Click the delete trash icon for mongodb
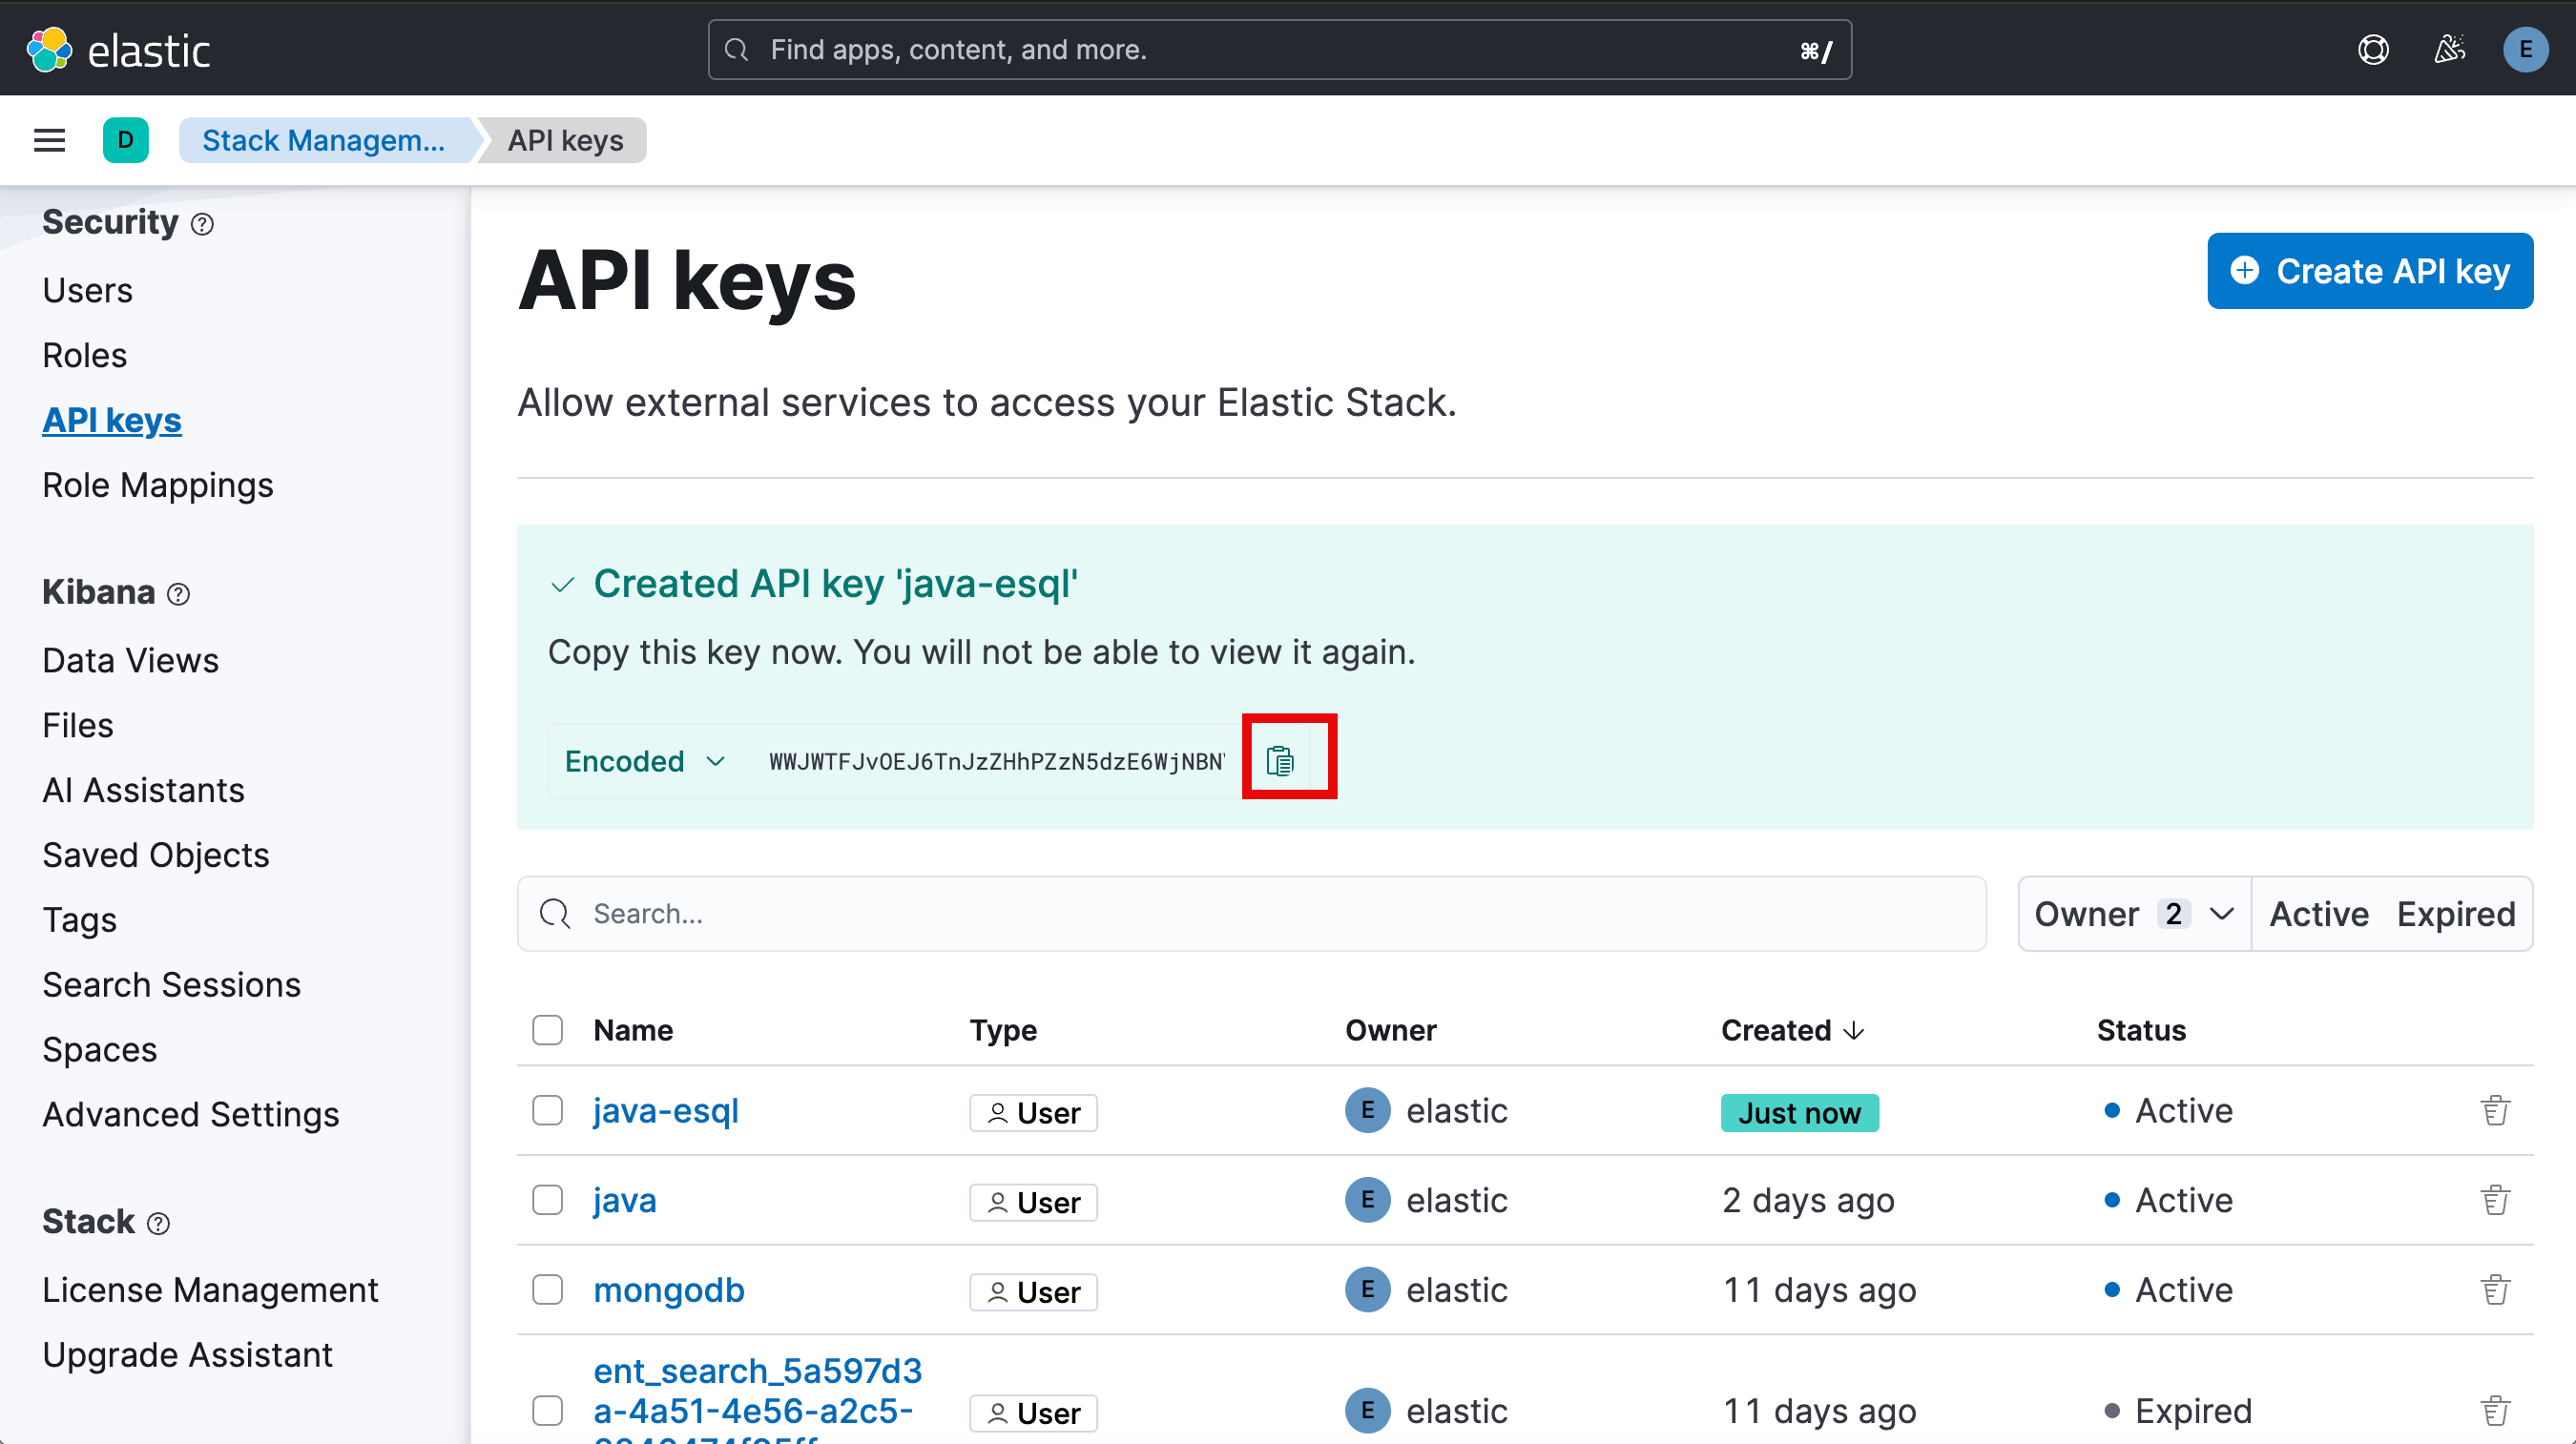The height and width of the screenshot is (1444, 2576). point(2495,1290)
